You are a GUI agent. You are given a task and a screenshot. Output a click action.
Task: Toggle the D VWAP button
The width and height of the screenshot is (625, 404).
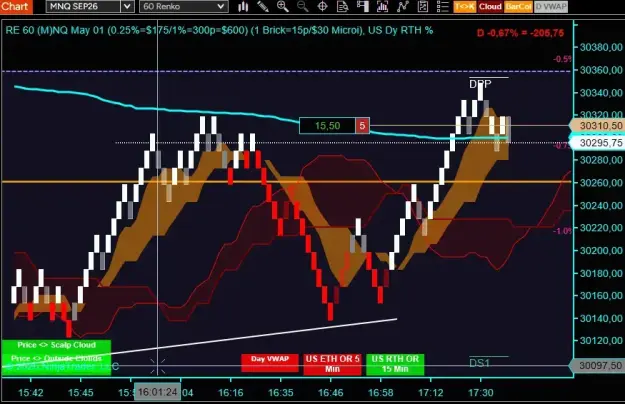(x=551, y=6)
